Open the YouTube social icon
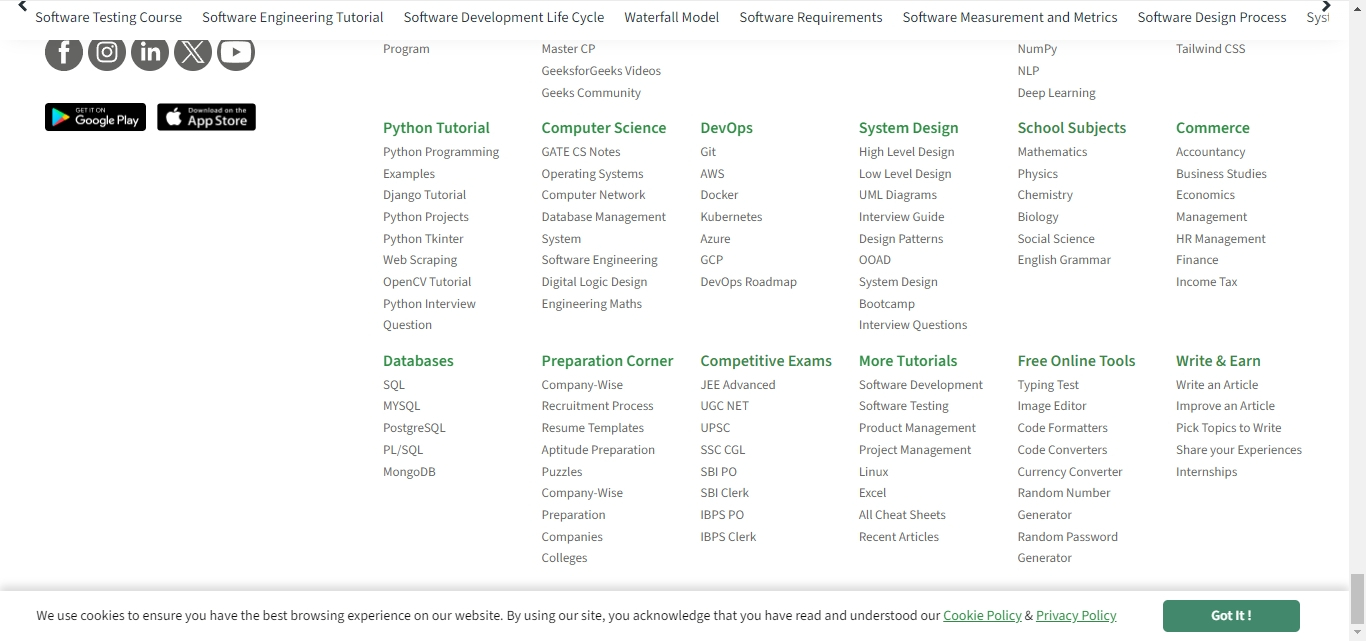Viewport: 1366px width, 641px height. 236,52
